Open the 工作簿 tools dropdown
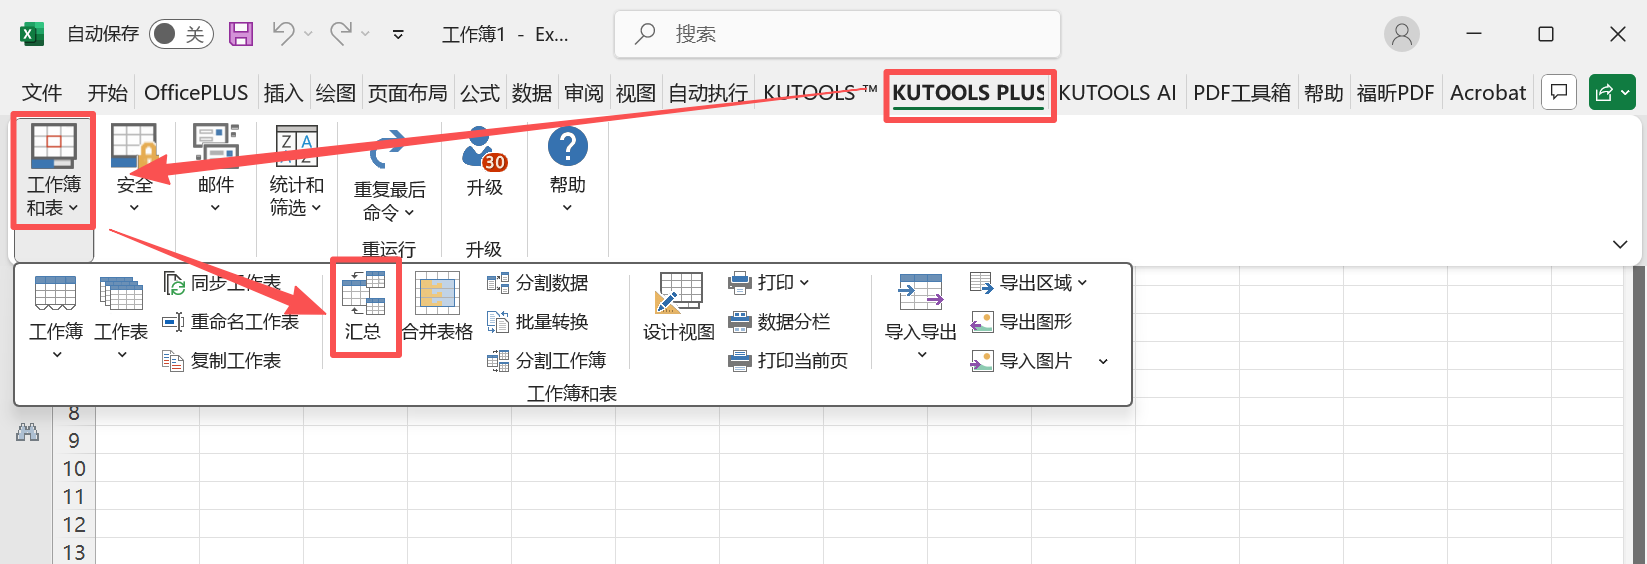This screenshot has height=564, width=1647. (x=56, y=318)
